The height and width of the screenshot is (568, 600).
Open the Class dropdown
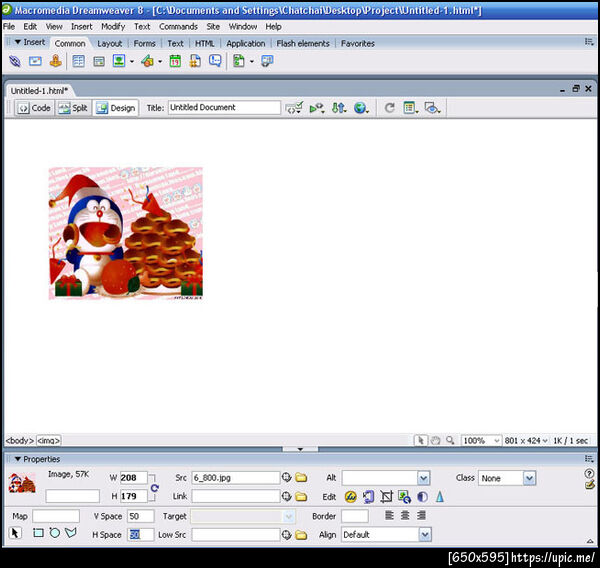coord(529,478)
